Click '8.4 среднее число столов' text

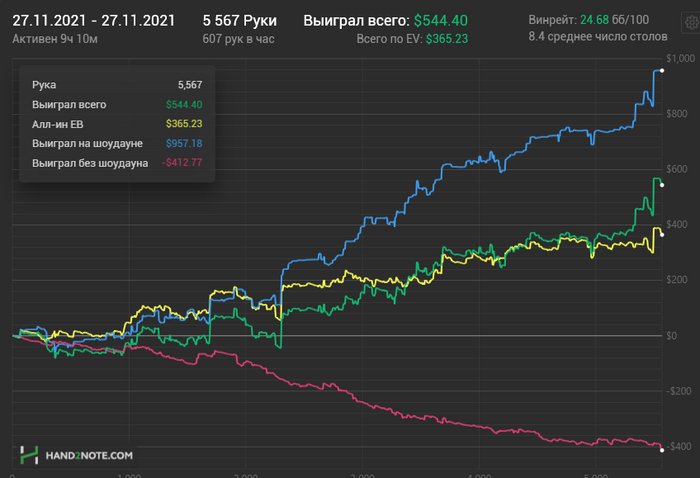click(598, 37)
